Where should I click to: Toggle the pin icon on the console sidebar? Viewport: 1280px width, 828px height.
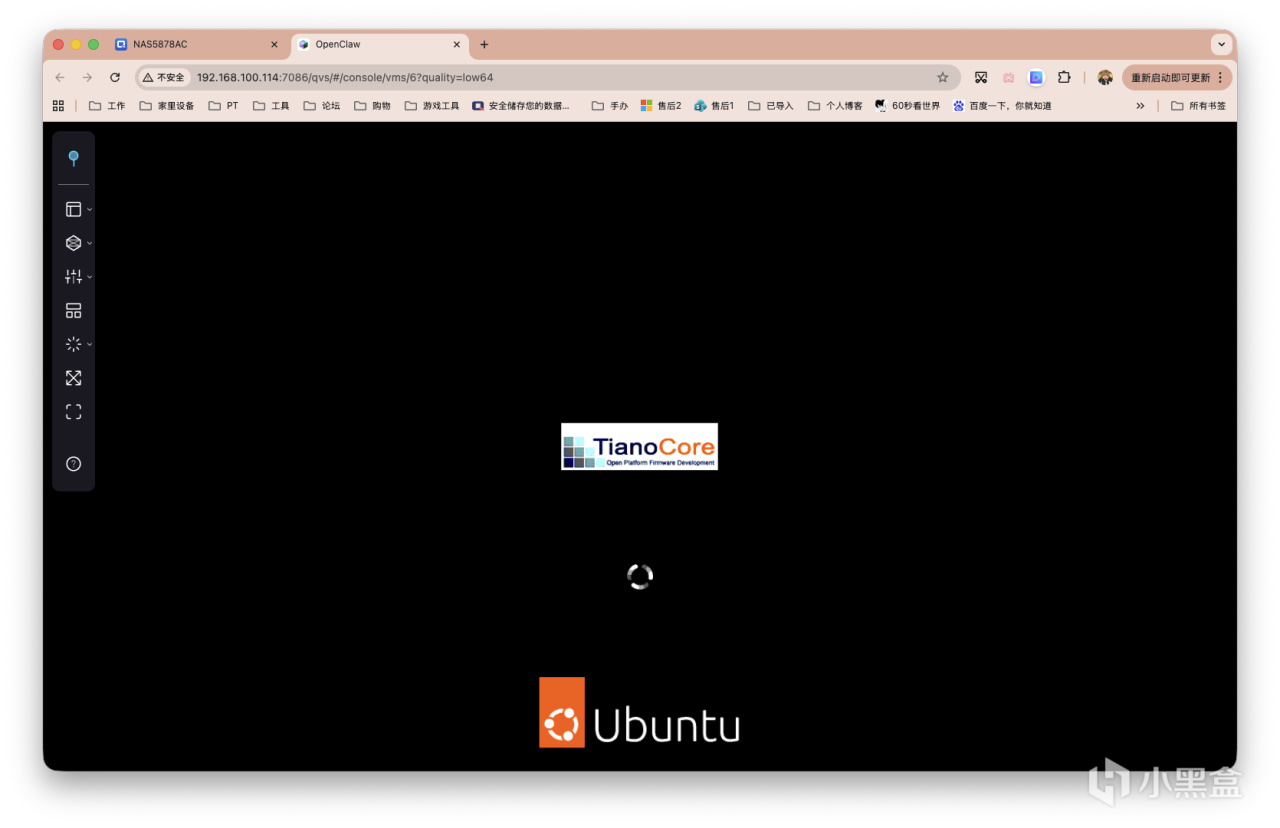(73, 158)
